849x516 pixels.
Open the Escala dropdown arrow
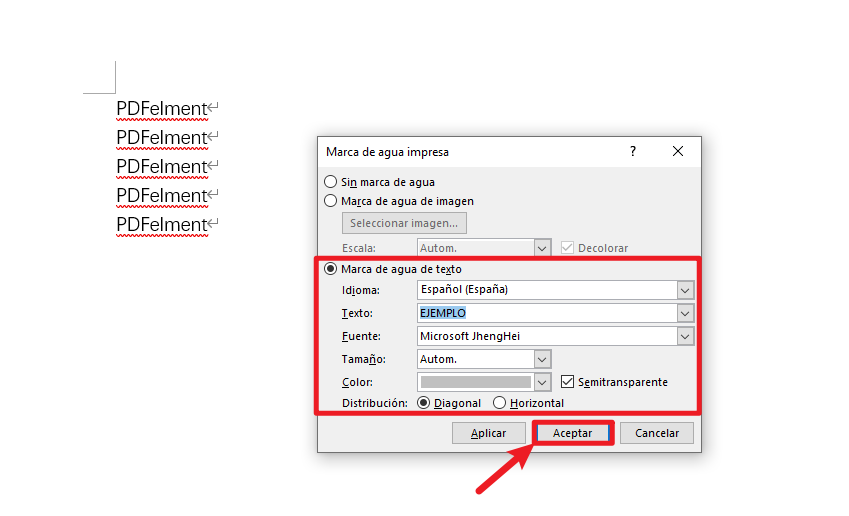pyautogui.click(x=542, y=248)
